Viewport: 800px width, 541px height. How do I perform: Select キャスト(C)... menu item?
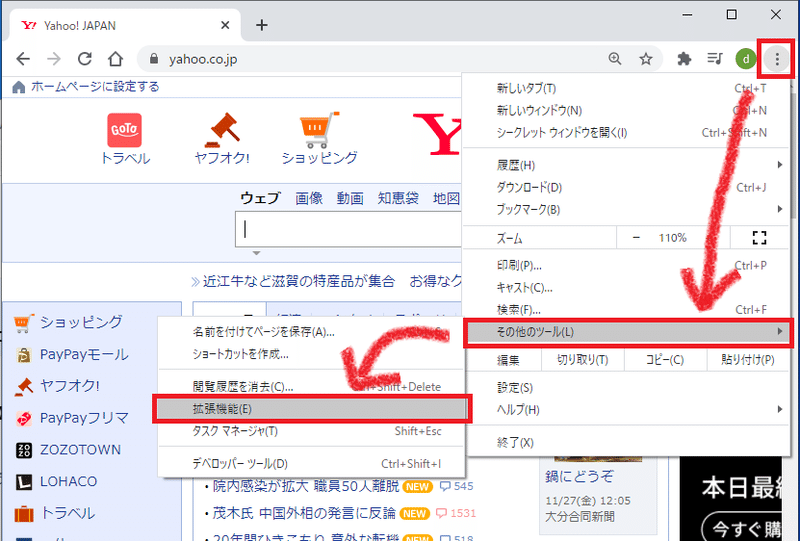pyautogui.click(x=628, y=287)
